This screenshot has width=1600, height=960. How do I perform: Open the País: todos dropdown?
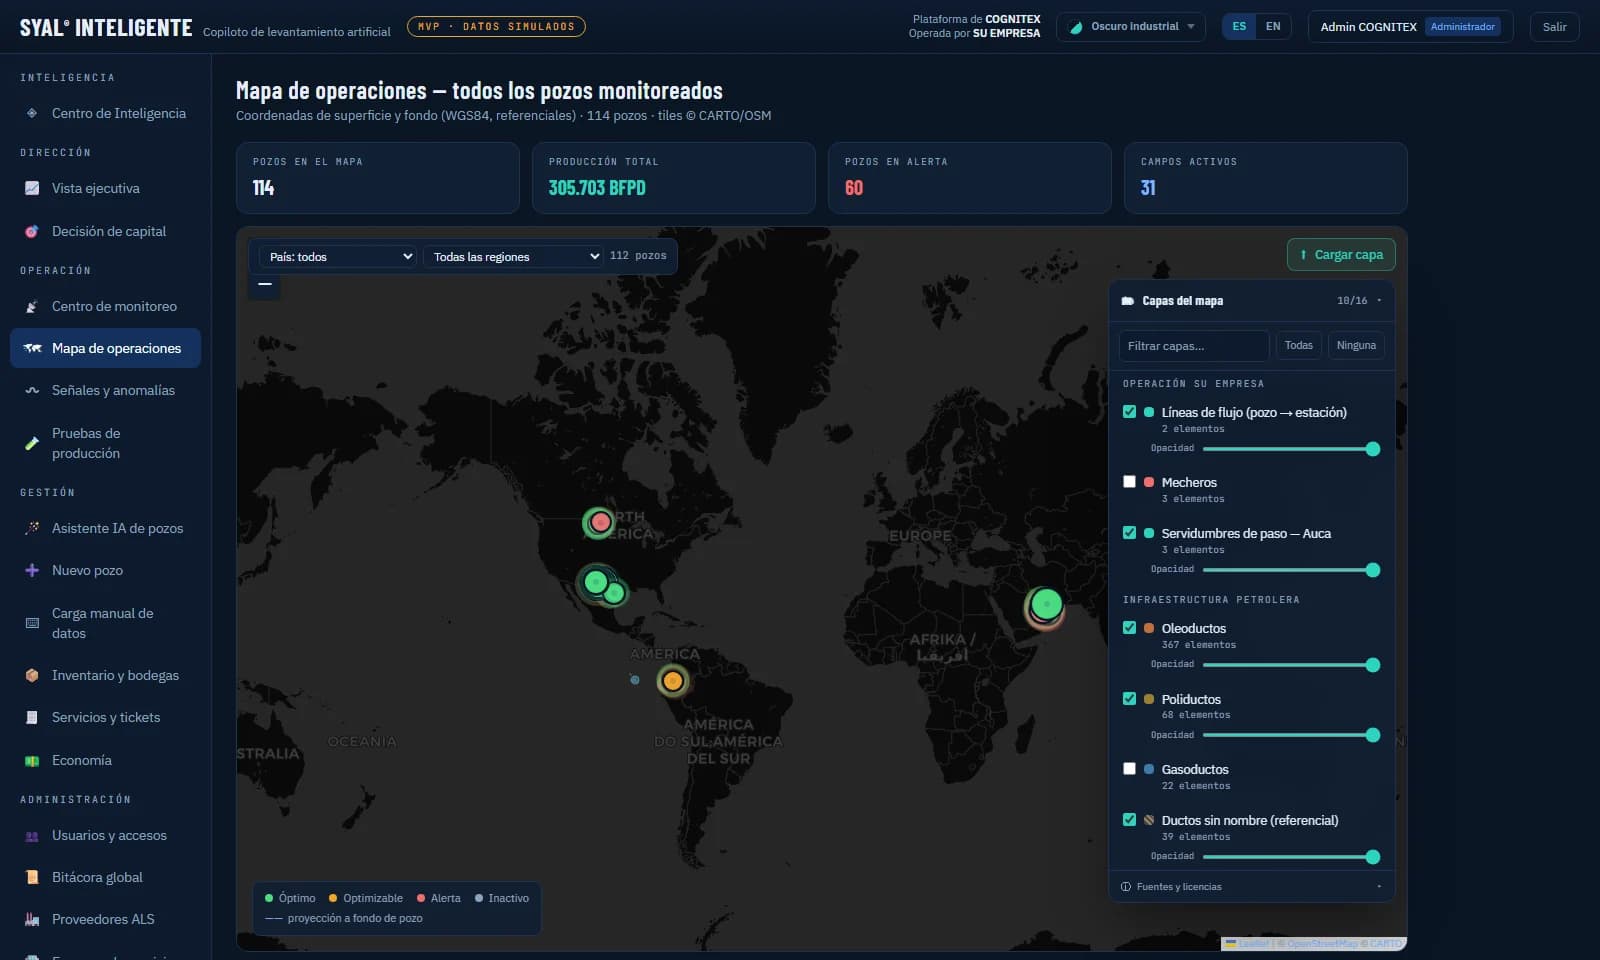[x=338, y=257]
